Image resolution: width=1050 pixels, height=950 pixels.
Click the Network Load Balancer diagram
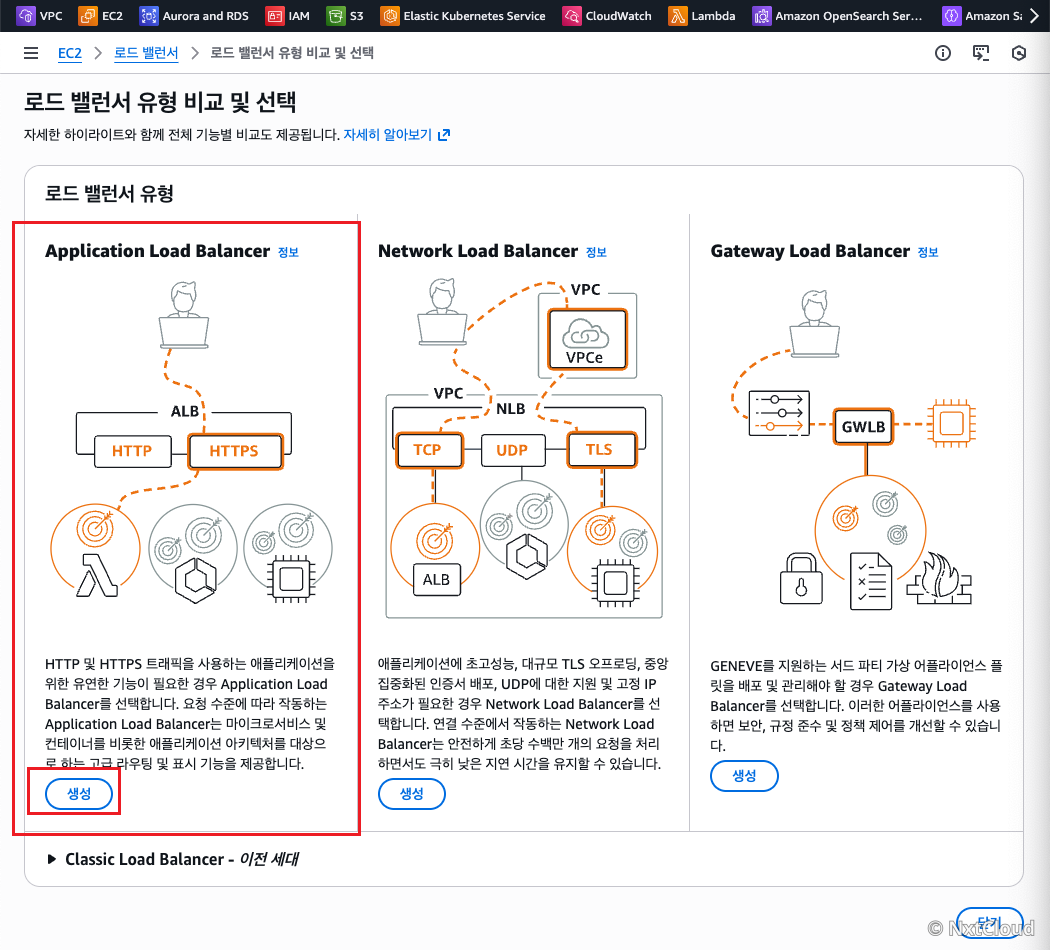(x=524, y=449)
